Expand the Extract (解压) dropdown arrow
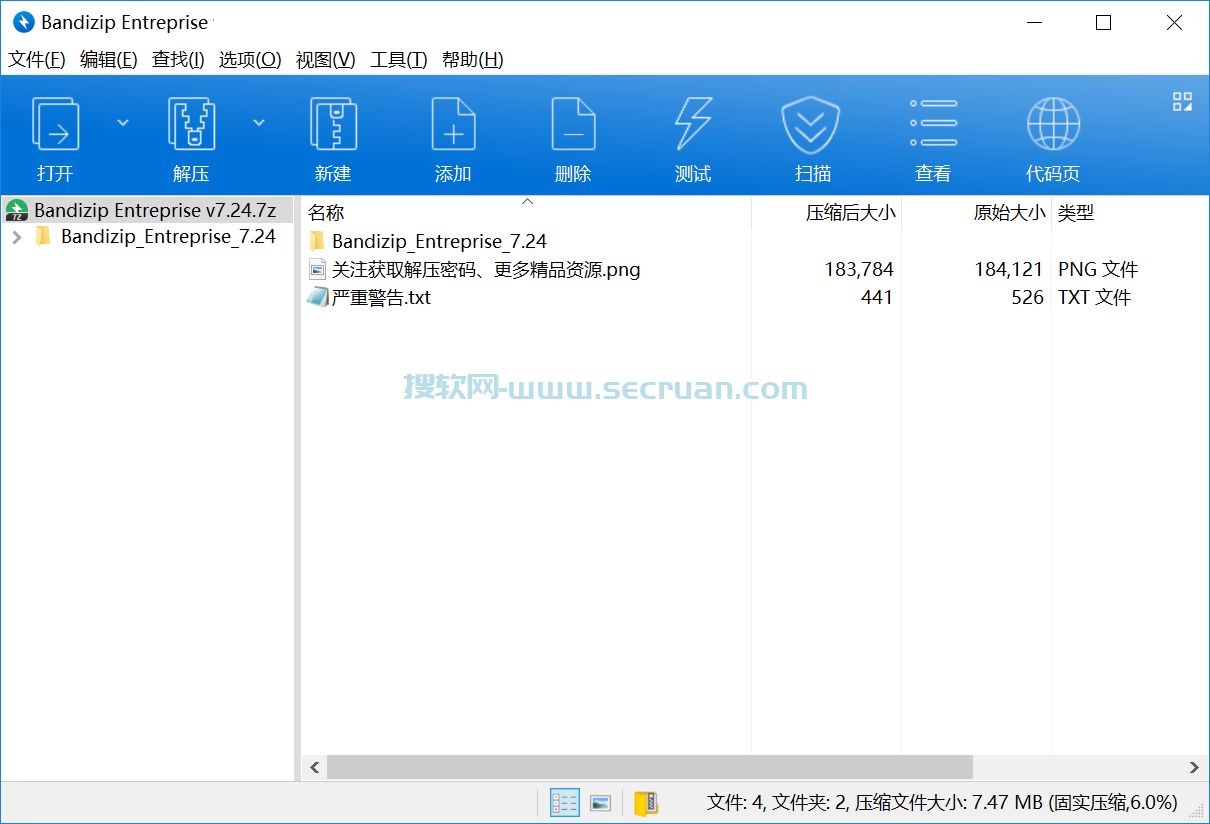Screen dimensions: 1210x824 (x=259, y=123)
